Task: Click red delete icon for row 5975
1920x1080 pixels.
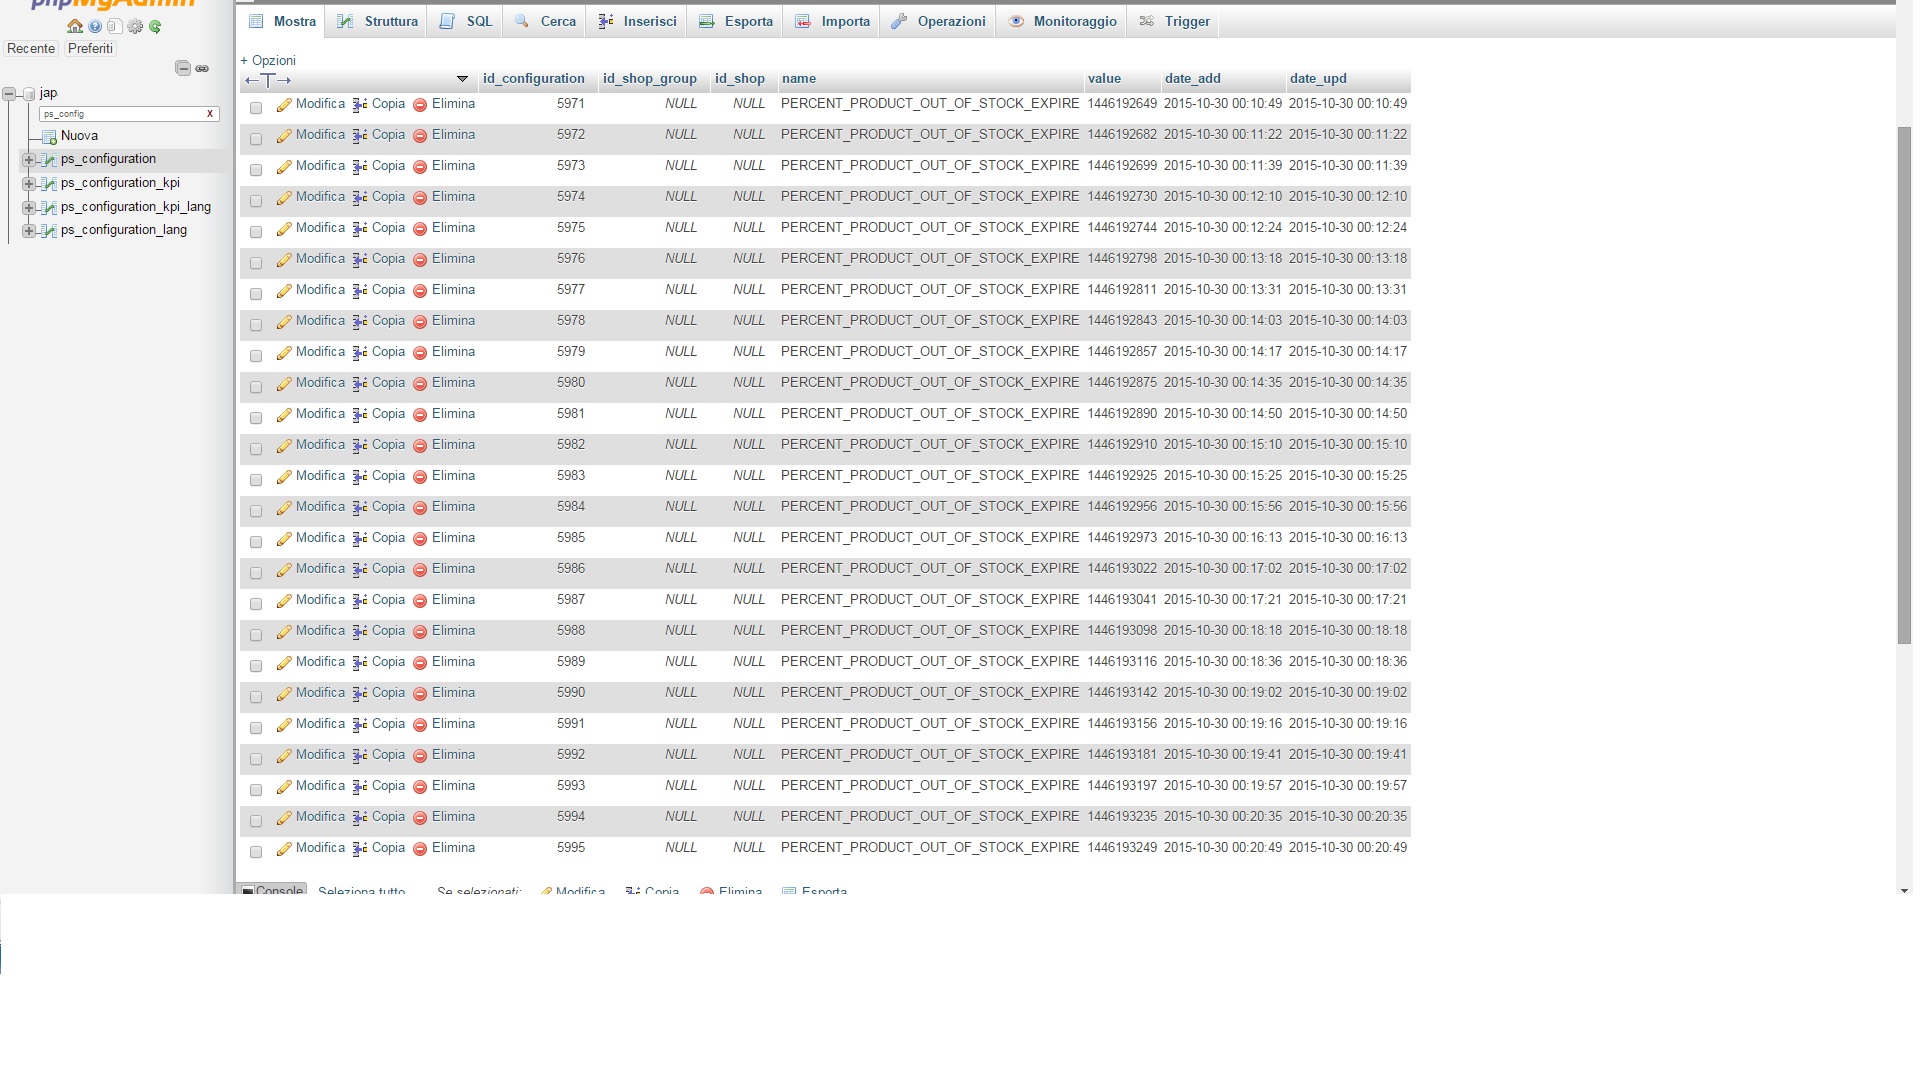Action: point(420,229)
